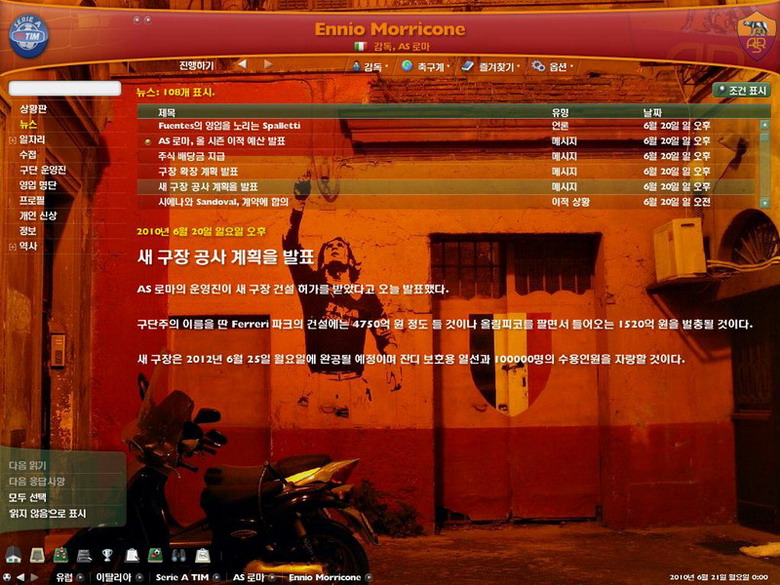780x585 pixels.
Task: Click the 진행하기 continue button
Action: tap(196, 65)
